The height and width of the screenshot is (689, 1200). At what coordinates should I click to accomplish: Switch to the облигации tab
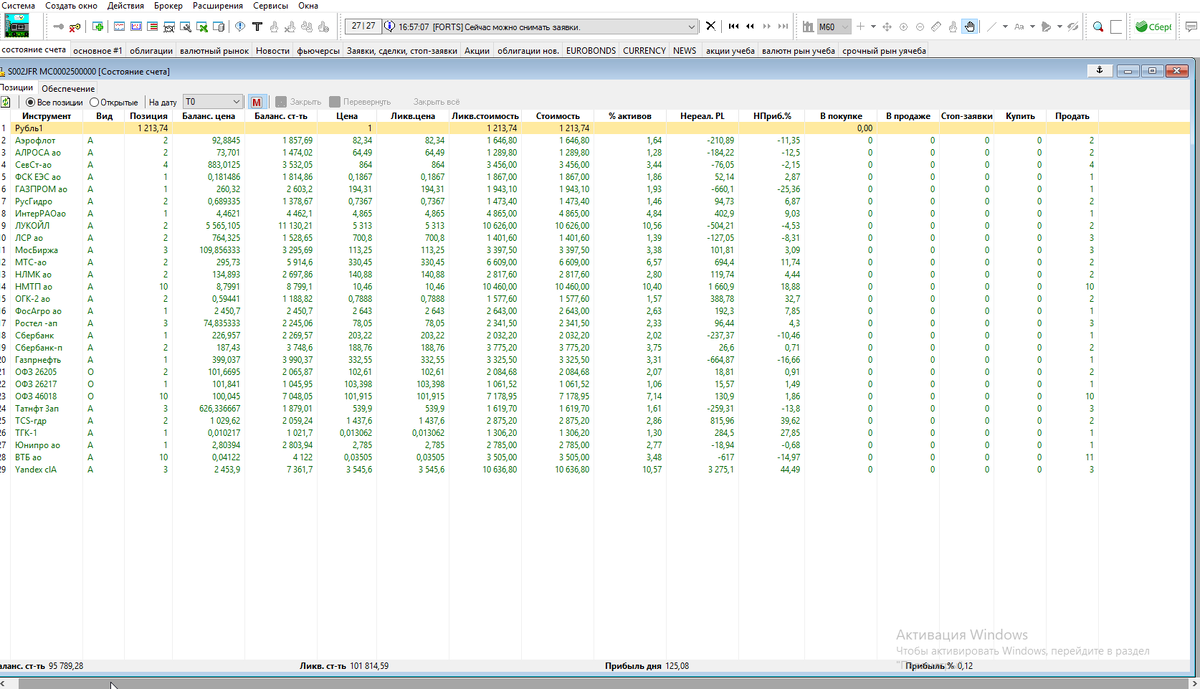[x=151, y=50]
